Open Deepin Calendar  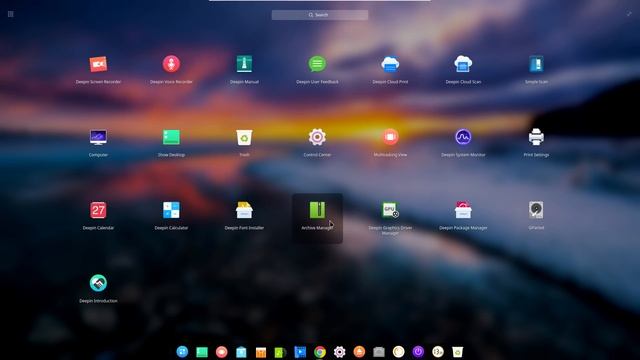click(x=98, y=210)
